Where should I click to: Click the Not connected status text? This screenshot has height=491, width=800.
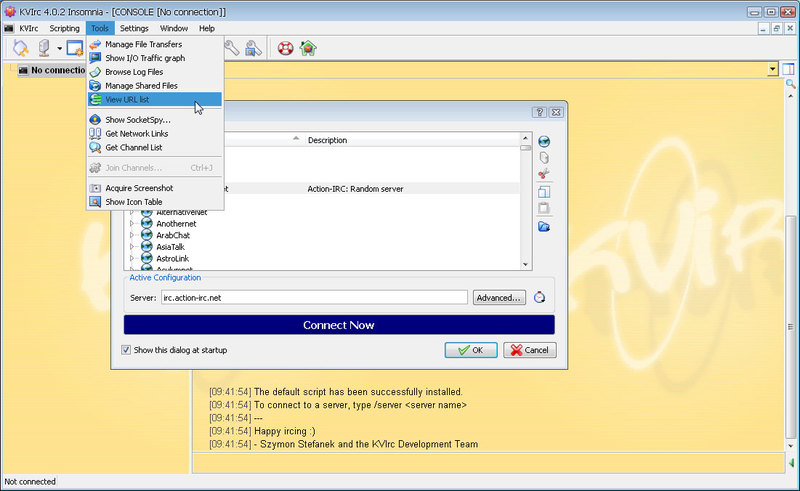[x=30, y=481]
